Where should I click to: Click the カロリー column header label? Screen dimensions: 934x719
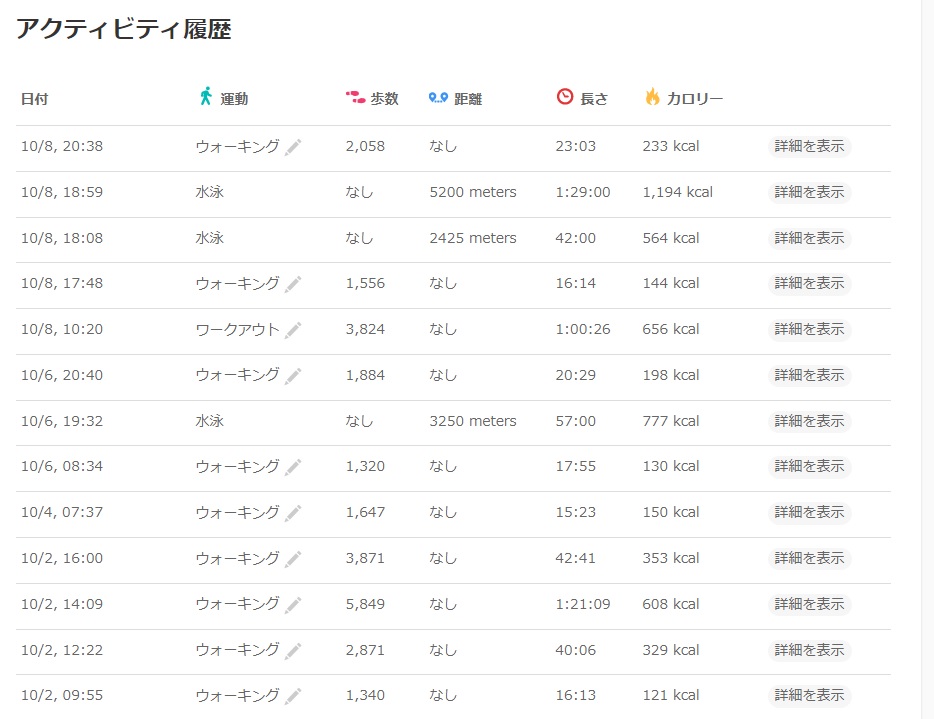pyautogui.click(x=695, y=99)
